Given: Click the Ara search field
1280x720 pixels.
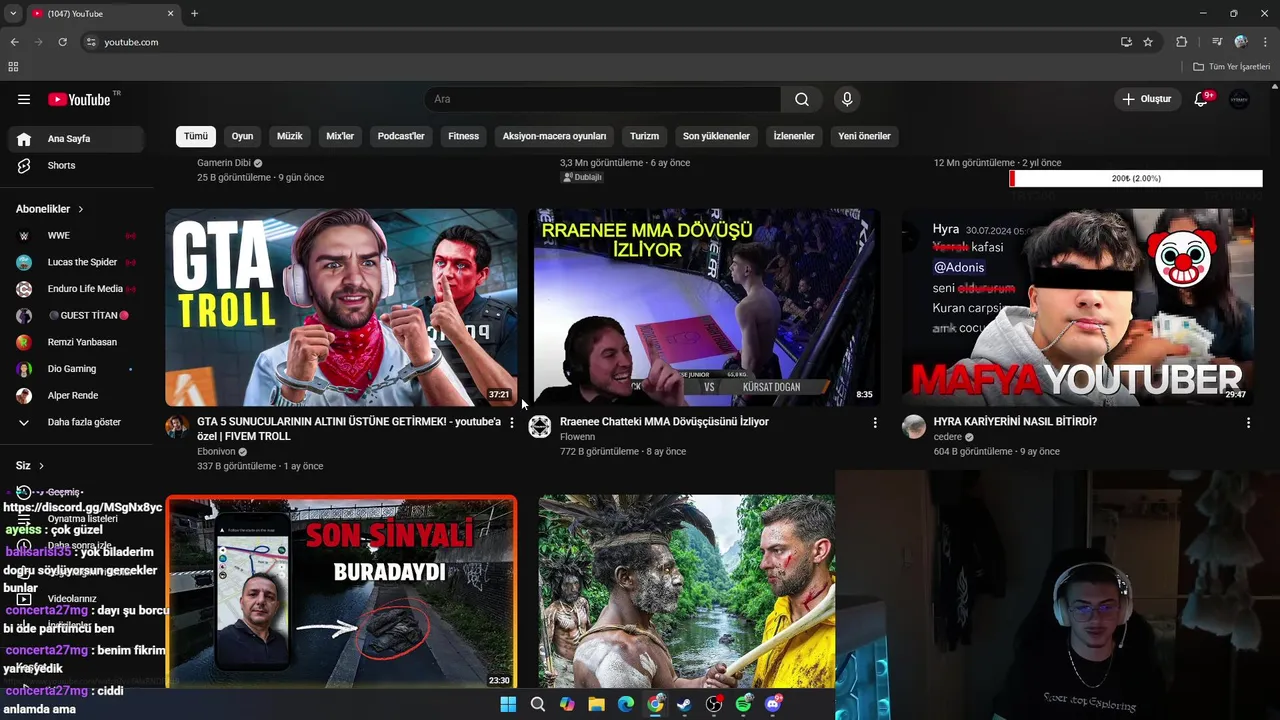Looking at the screenshot, I should (603, 99).
